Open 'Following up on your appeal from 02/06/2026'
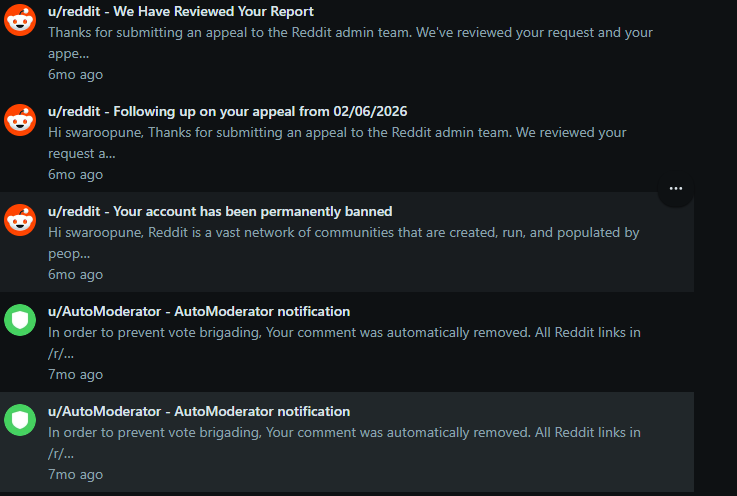This screenshot has width=737, height=496. click(227, 111)
